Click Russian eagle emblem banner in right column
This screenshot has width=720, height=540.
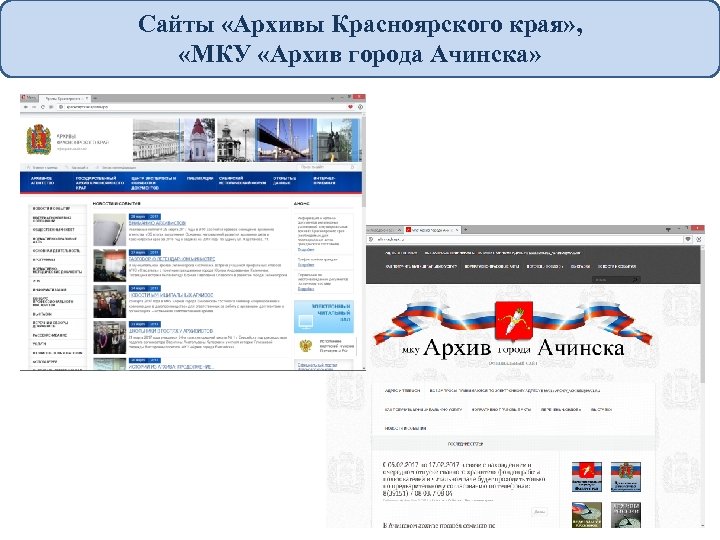click(x=305, y=345)
